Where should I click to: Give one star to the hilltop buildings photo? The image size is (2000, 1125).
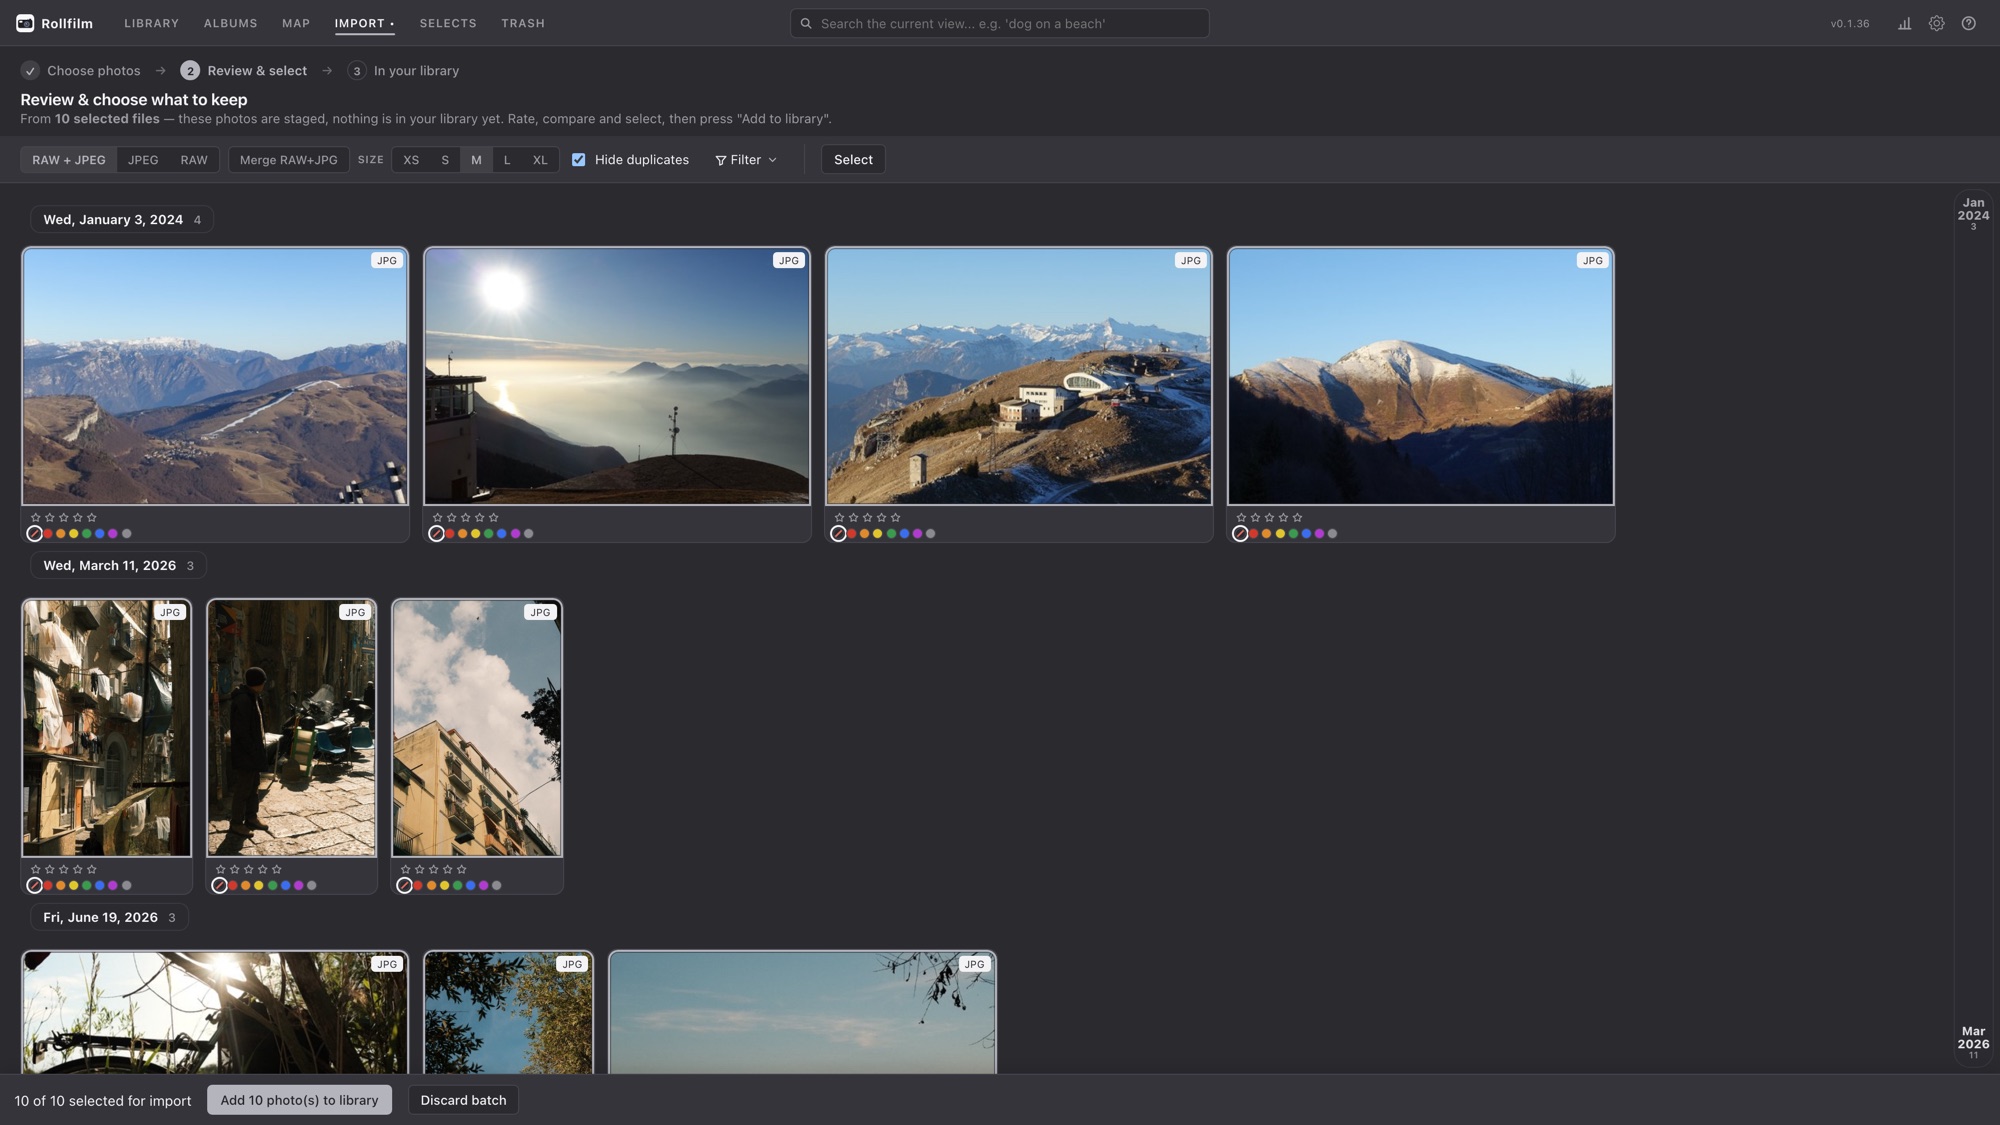840,517
